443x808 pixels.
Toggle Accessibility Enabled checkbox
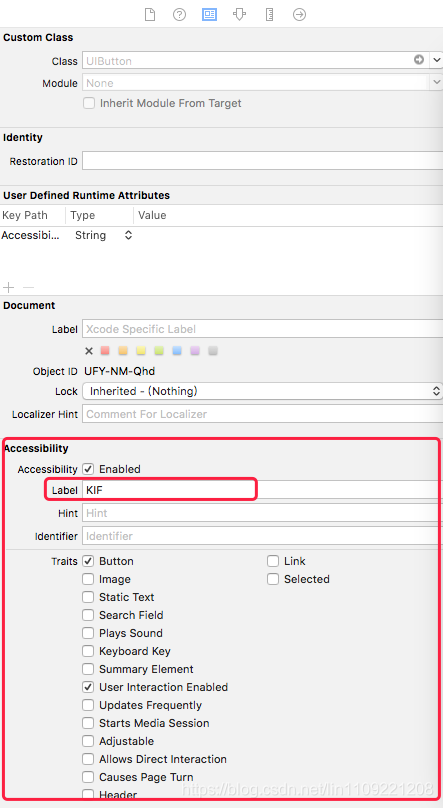pos(89,469)
